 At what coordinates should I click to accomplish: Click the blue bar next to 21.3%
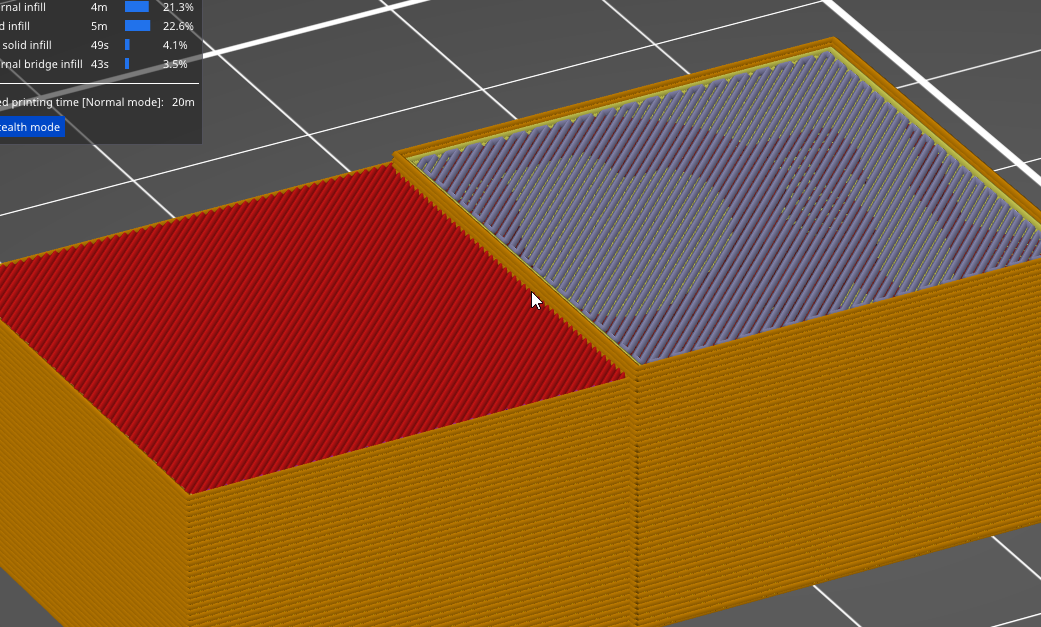(137, 7)
